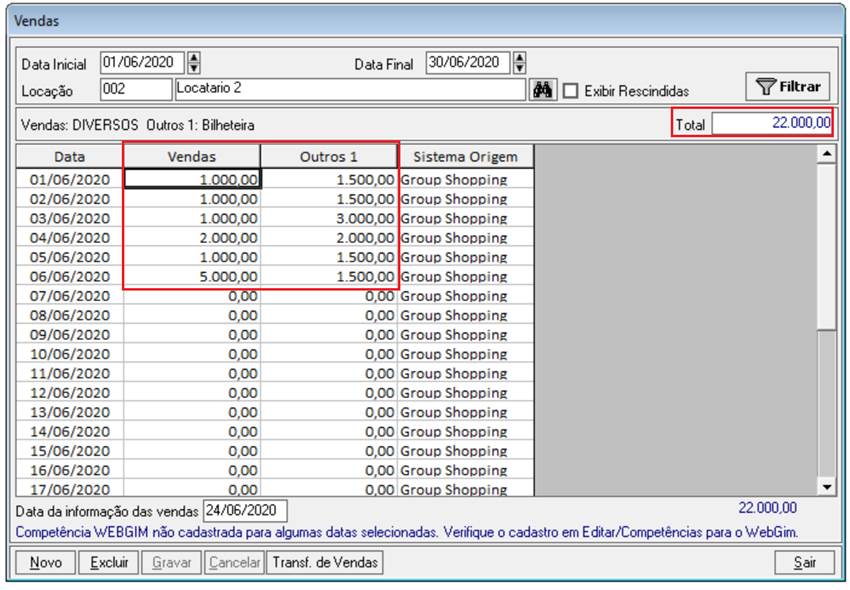Viewport: 850px width, 590px height.
Task: Select Sistema Origem cell for 05/06/2020
Action: tap(466, 257)
